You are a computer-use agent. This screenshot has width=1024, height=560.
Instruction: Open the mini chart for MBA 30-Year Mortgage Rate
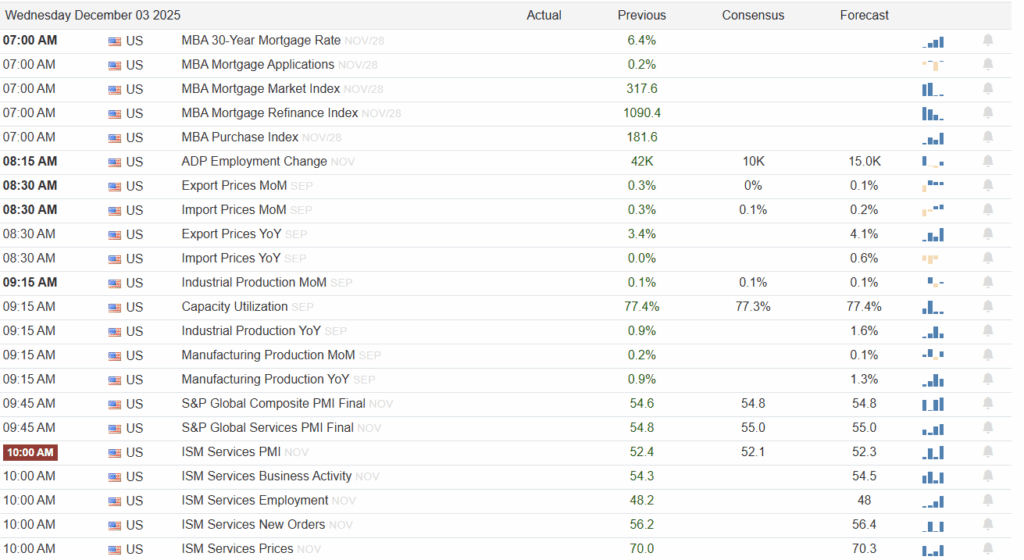click(933, 41)
